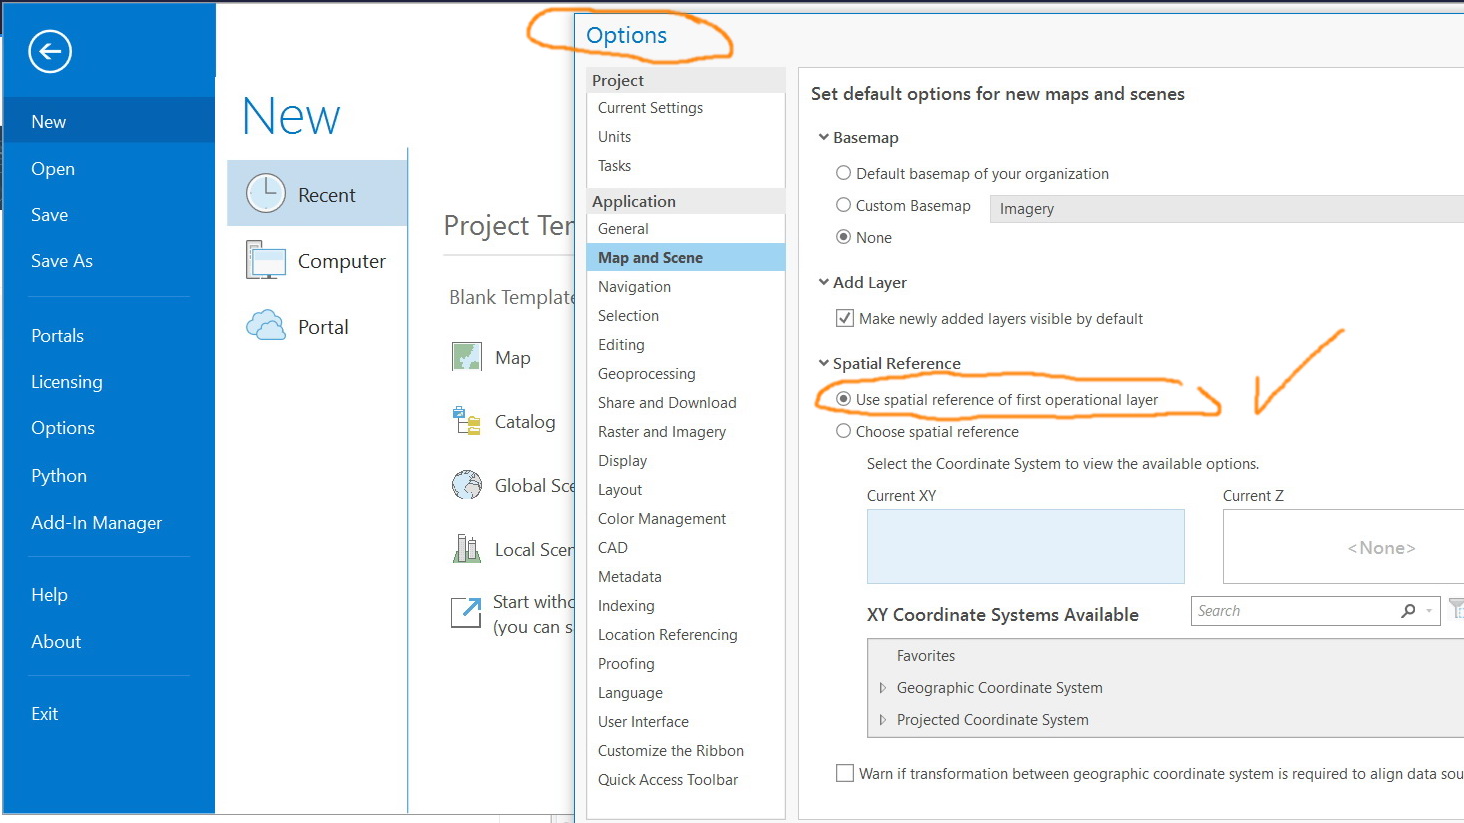Select Default basemap of your organization
Screen dimensions: 1464x823
pyautogui.click(x=844, y=173)
